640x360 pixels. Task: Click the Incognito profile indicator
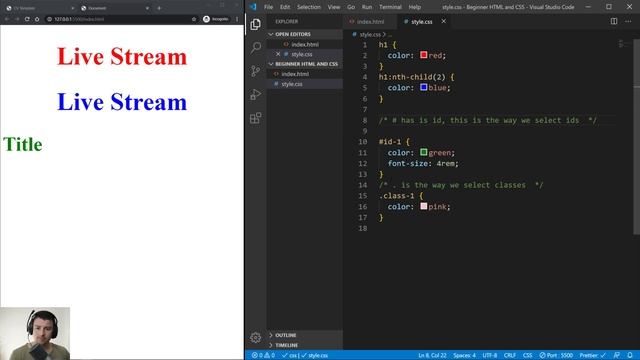click(216, 19)
